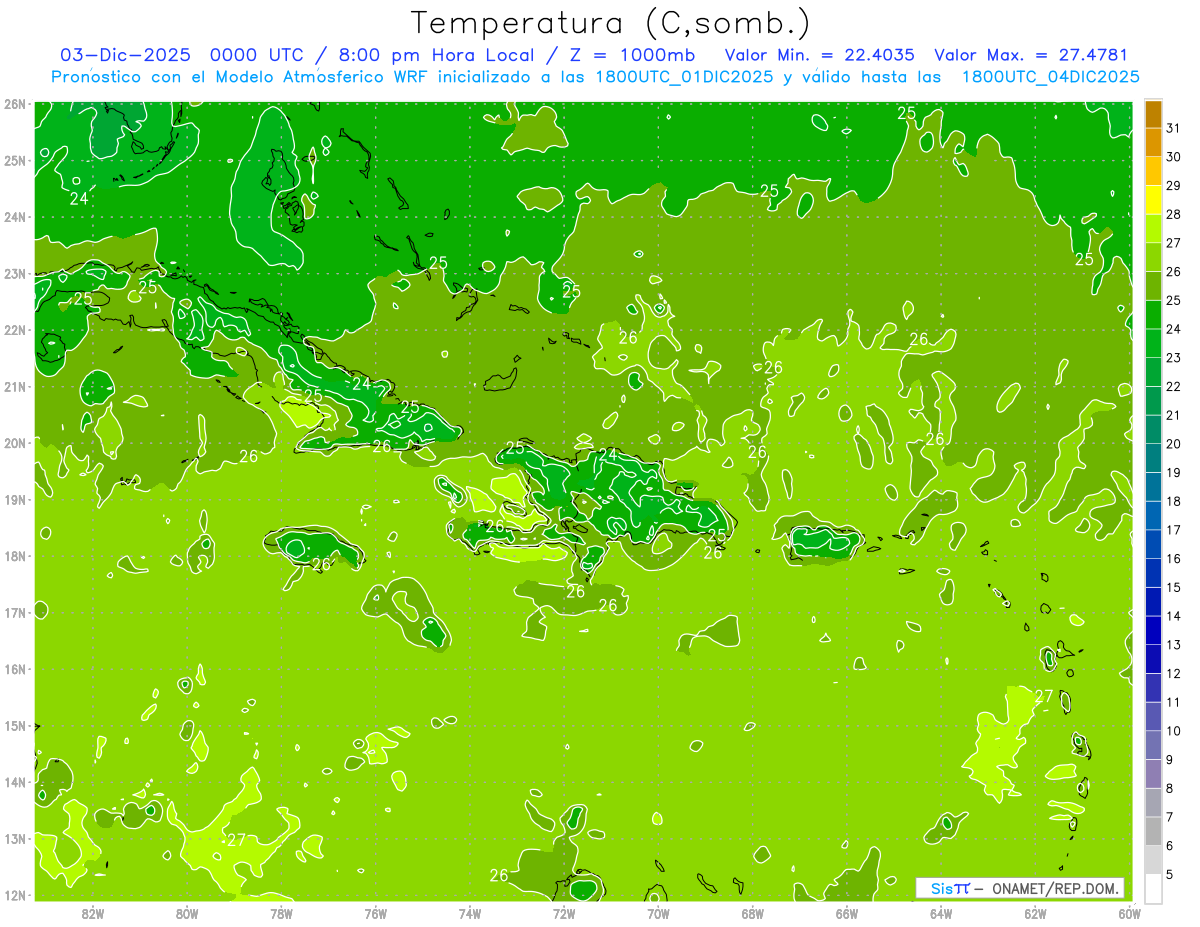This screenshot has height=927, width=1200.
Task: Click the "29" value on the color scale
Action: pos(1174,186)
